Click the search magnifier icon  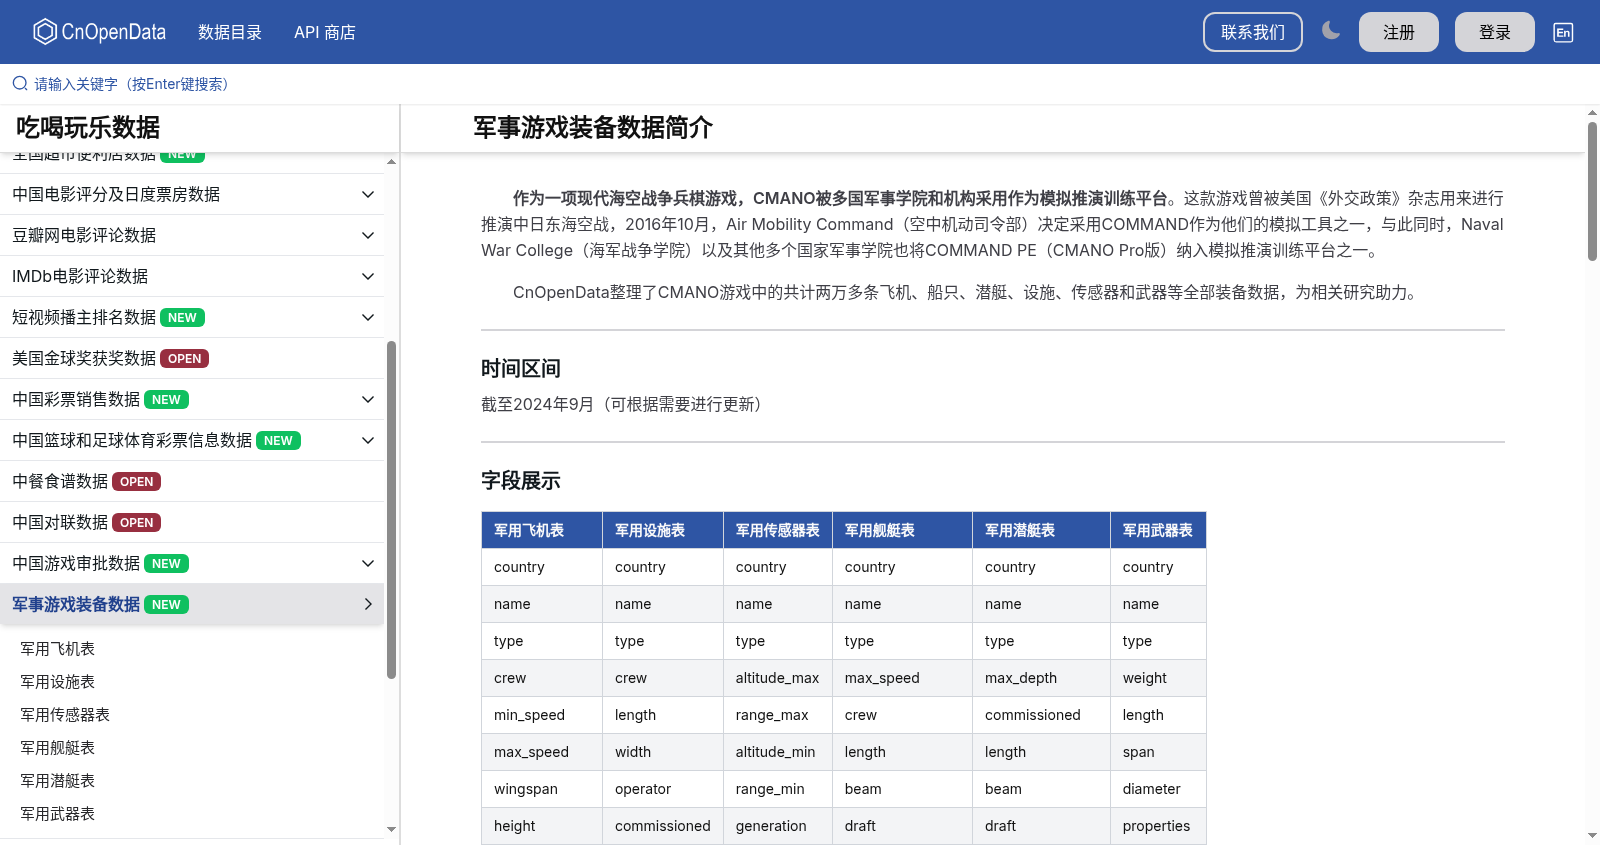click(x=20, y=84)
